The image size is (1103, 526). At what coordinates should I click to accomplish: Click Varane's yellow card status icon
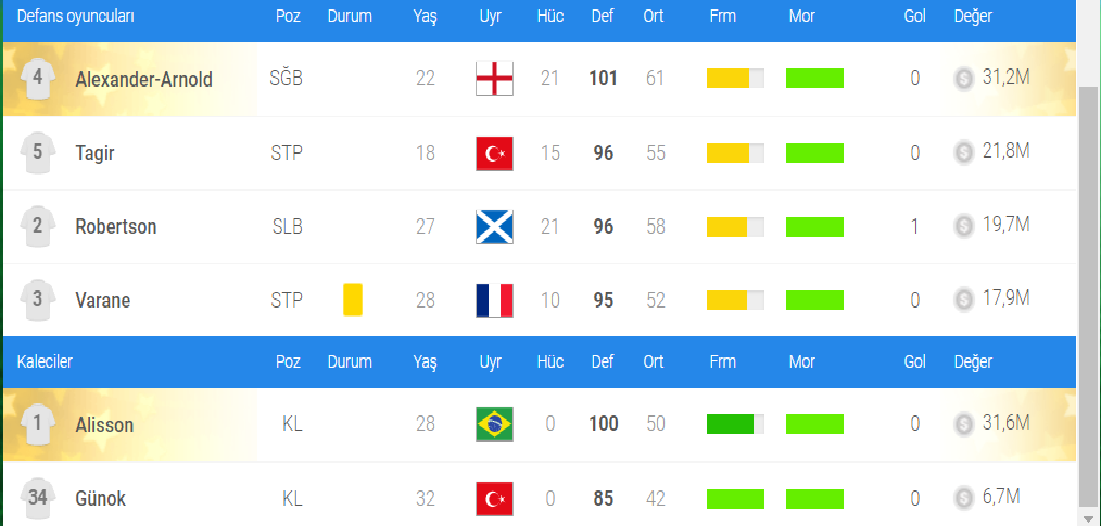(x=352, y=300)
